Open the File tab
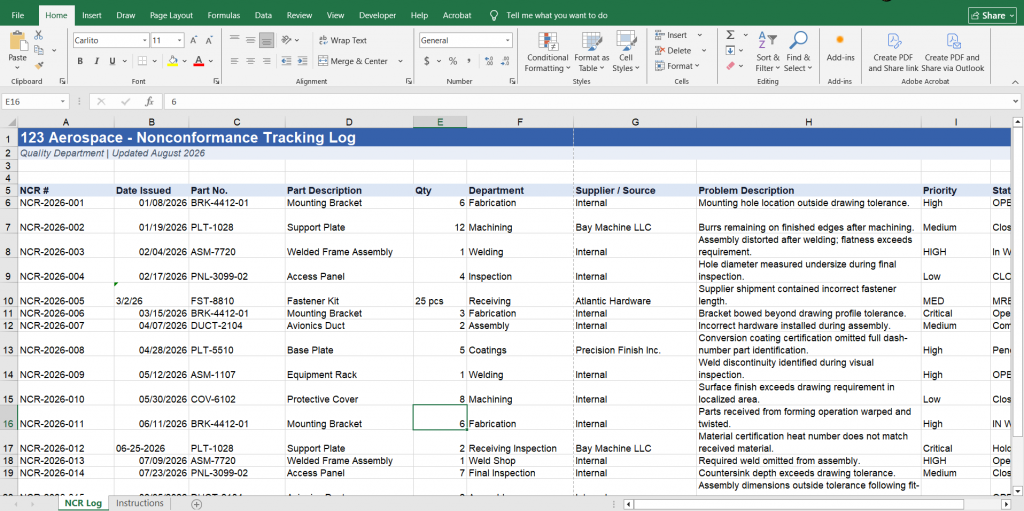1024x511 pixels. [18, 15]
